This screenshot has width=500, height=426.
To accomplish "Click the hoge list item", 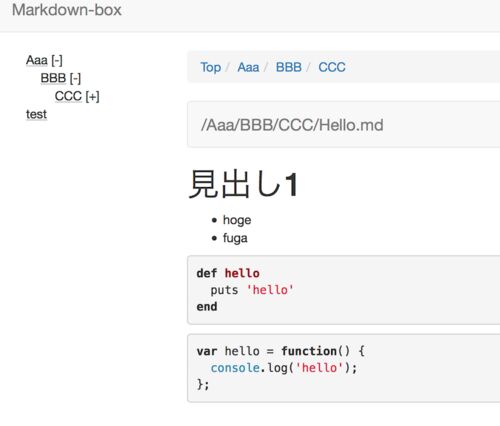I will point(237,220).
